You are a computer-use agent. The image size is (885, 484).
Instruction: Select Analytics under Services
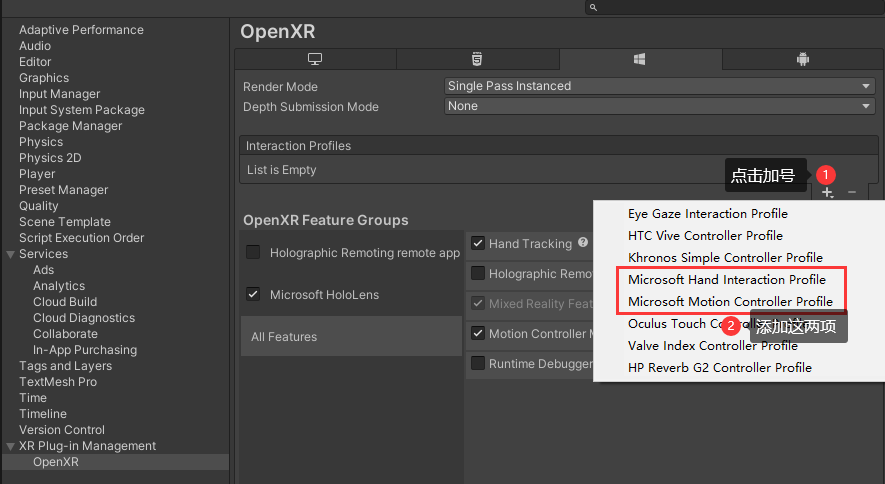(x=59, y=286)
